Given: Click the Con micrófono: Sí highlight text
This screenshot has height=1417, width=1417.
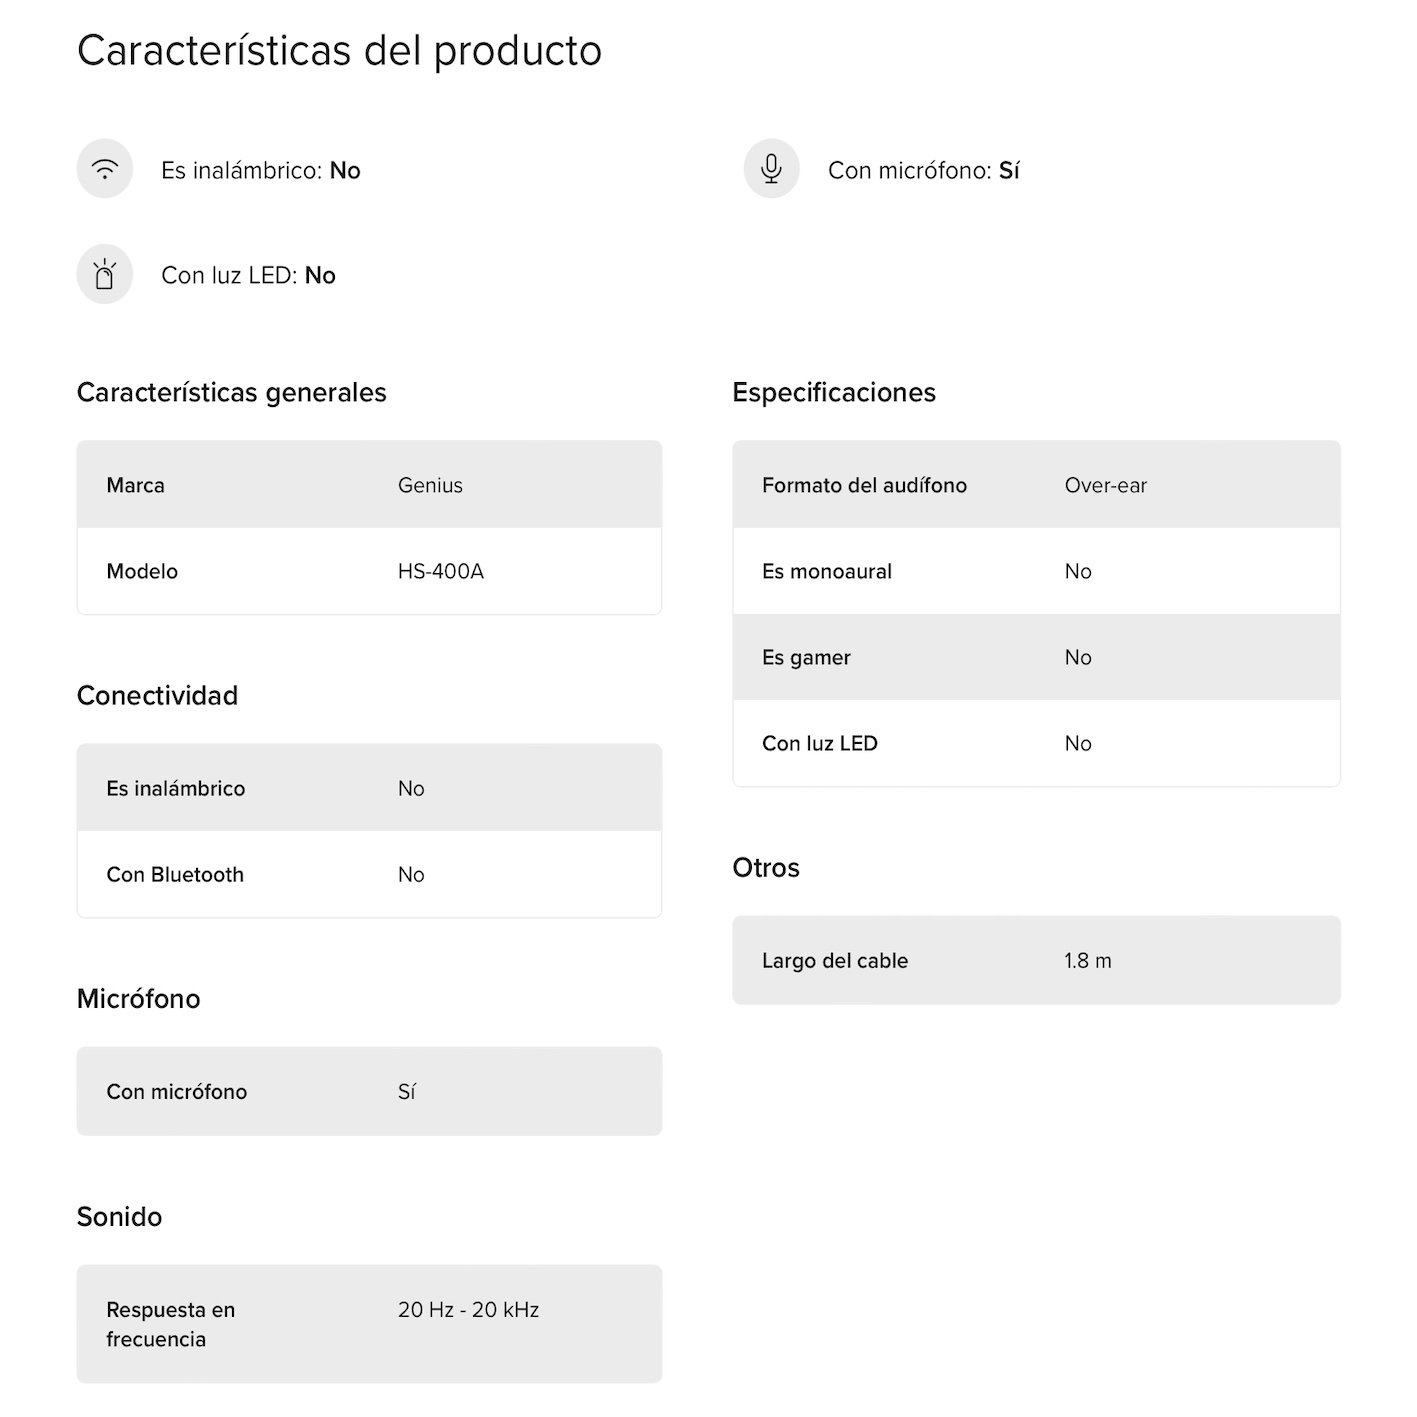Looking at the screenshot, I should (x=923, y=170).
